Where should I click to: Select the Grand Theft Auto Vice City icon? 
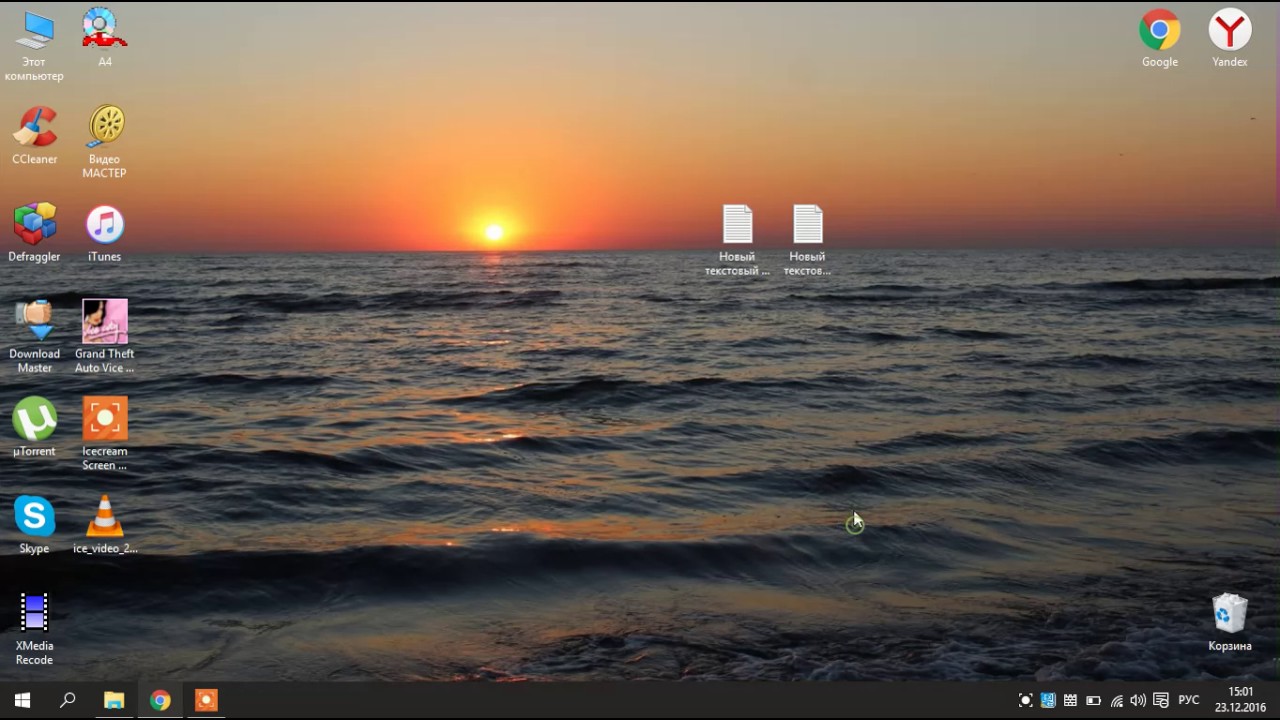pyautogui.click(x=105, y=337)
